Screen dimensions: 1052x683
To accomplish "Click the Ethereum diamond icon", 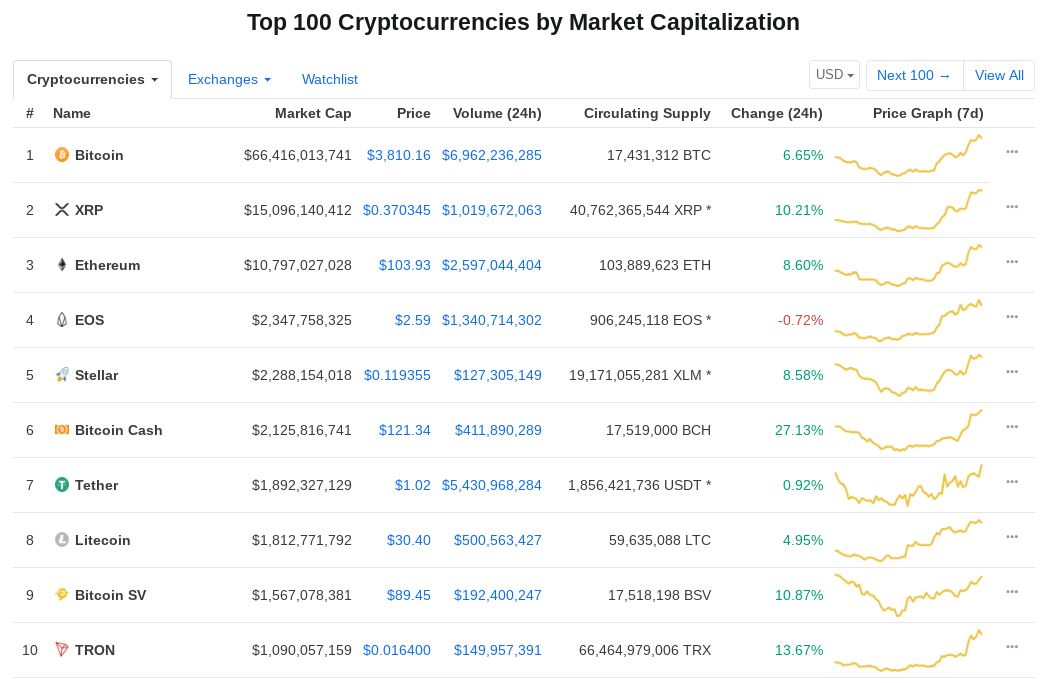I will 62,265.
